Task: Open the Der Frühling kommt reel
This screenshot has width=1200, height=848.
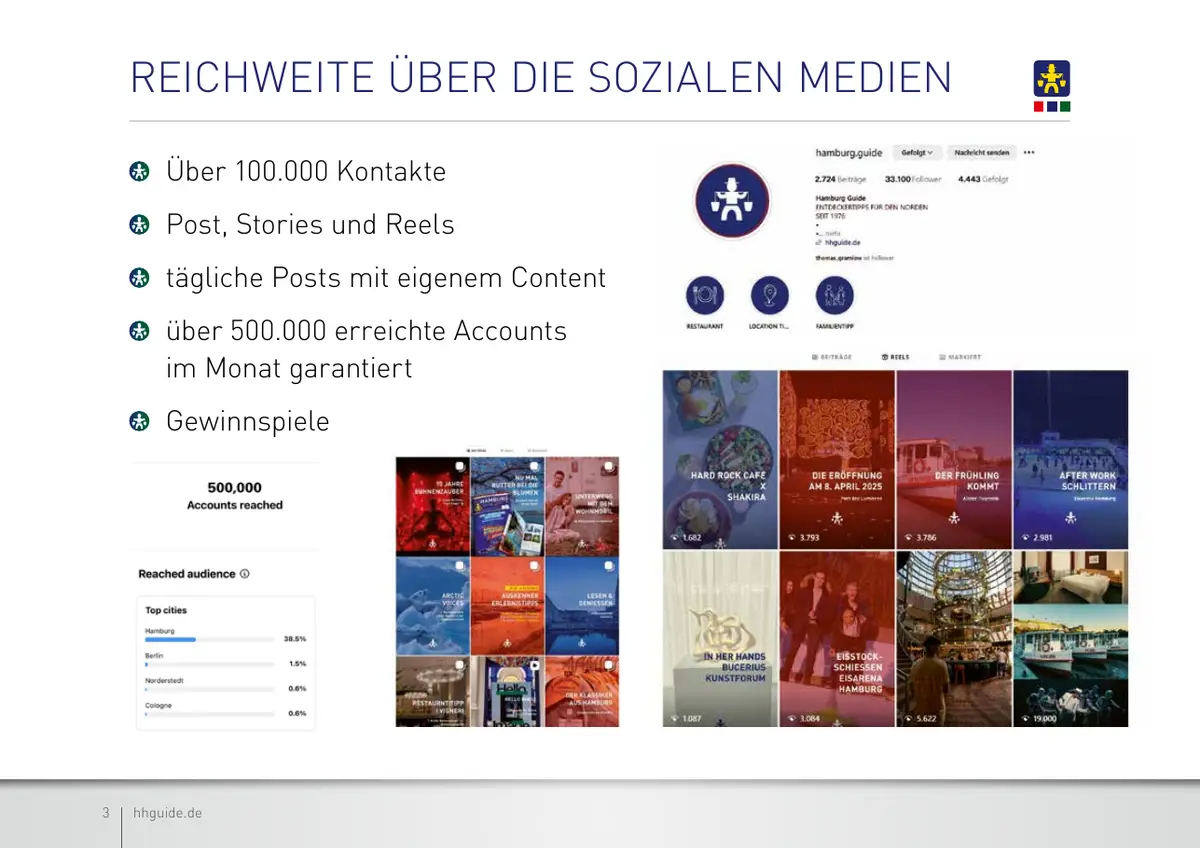Action: [954, 460]
